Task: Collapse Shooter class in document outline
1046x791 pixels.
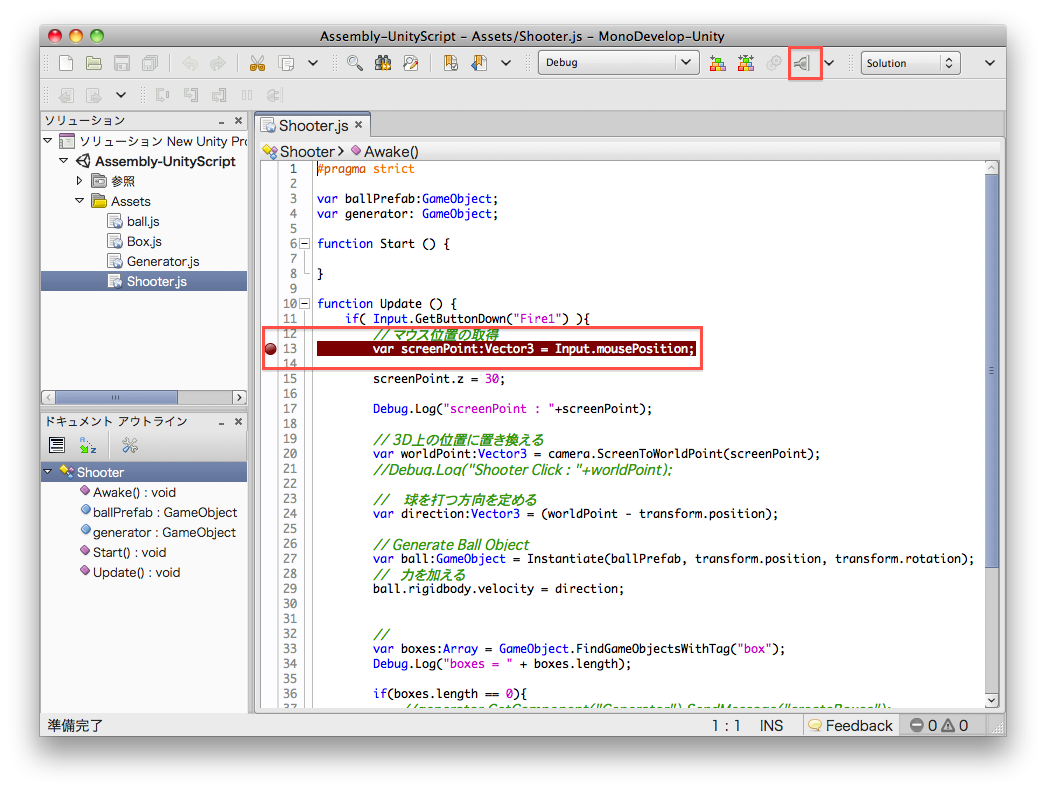Action: [x=48, y=472]
